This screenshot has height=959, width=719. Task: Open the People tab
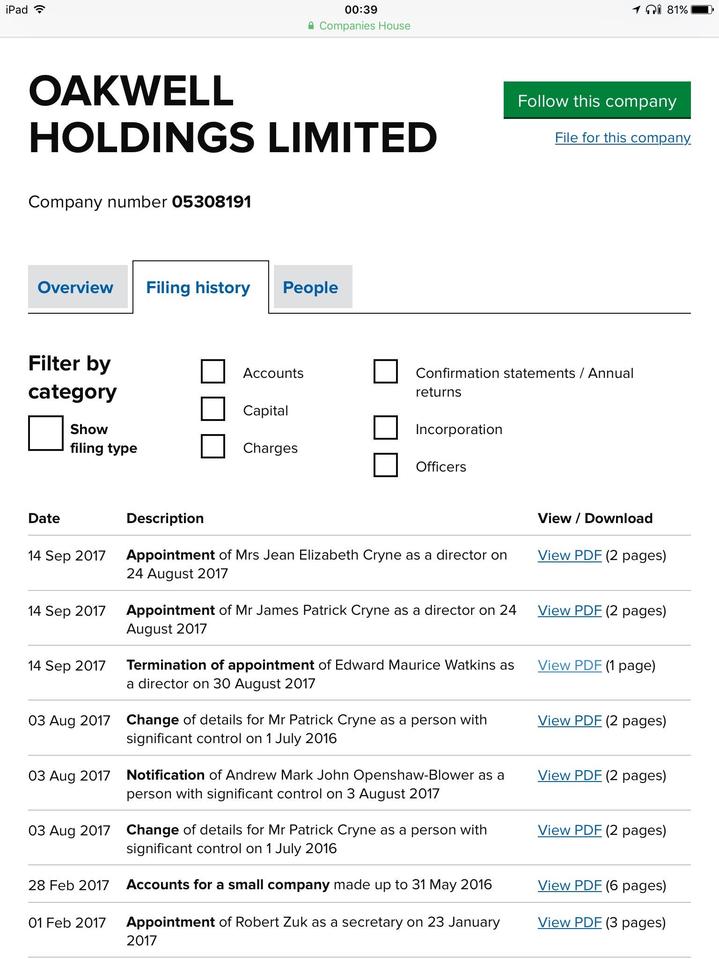click(310, 287)
